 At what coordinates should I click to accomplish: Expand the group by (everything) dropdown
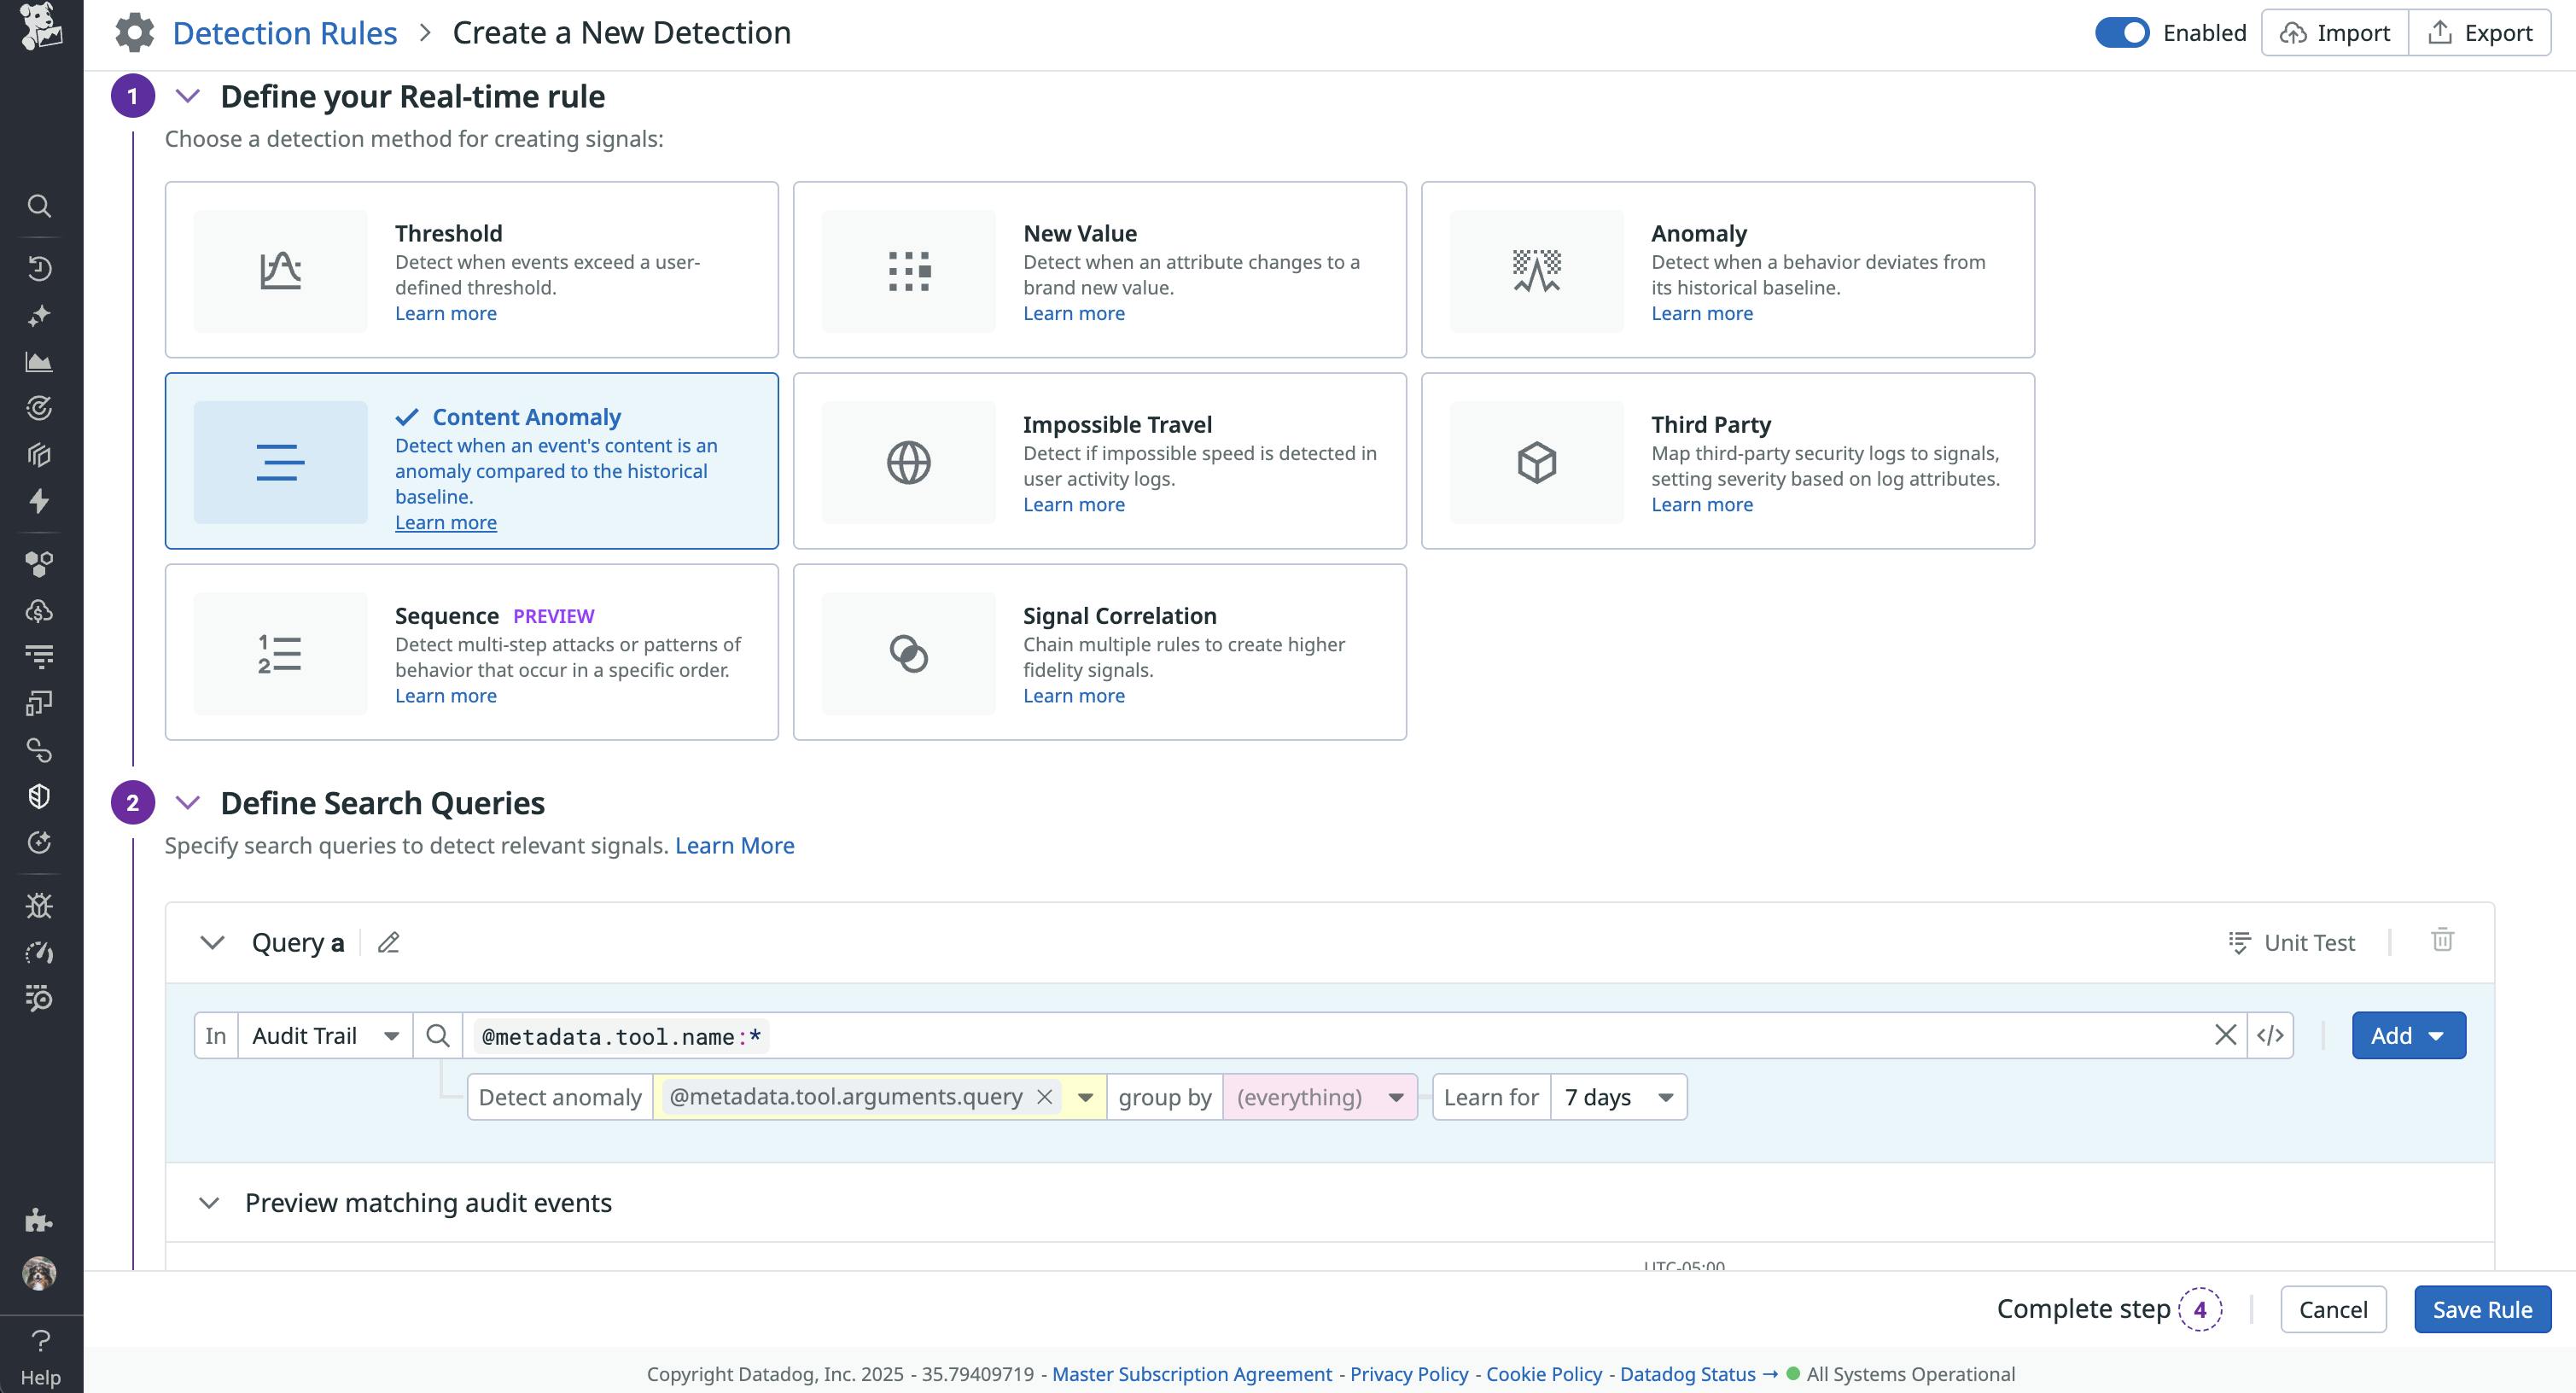pyautogui.click(x=1318, y=1097)
